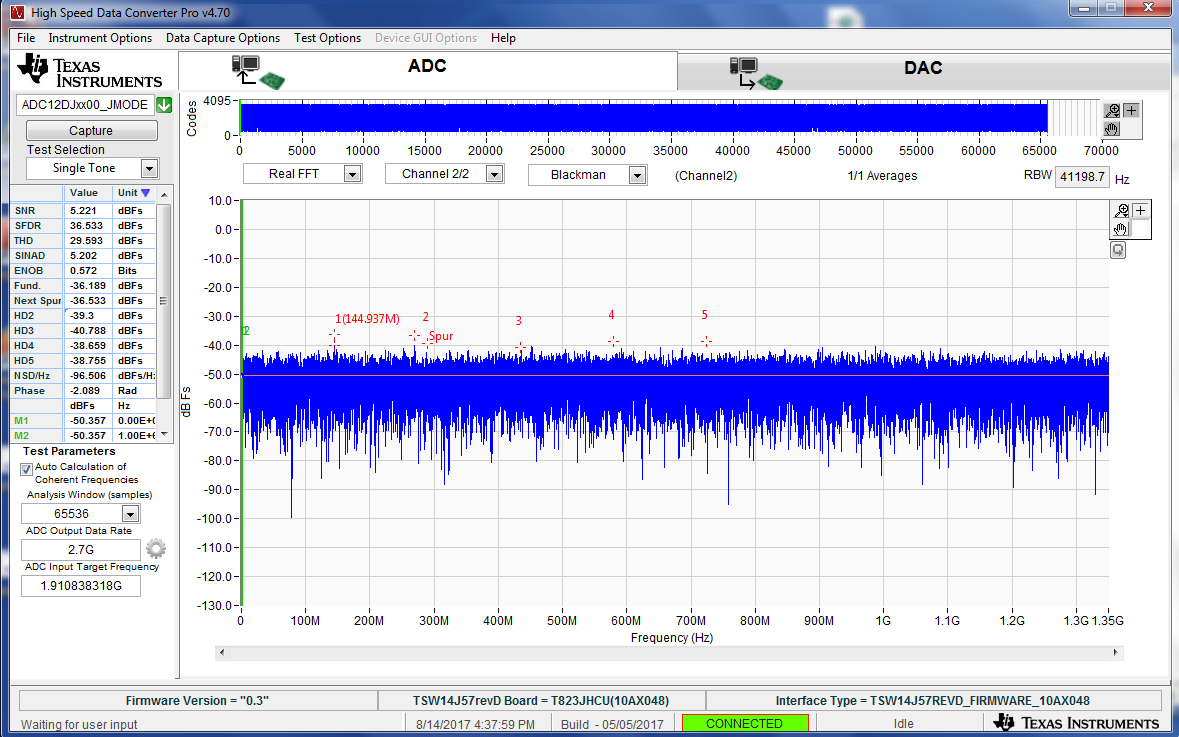Click the Capture button
This screenshot has height=737, width=1179.
pos(91,130)
